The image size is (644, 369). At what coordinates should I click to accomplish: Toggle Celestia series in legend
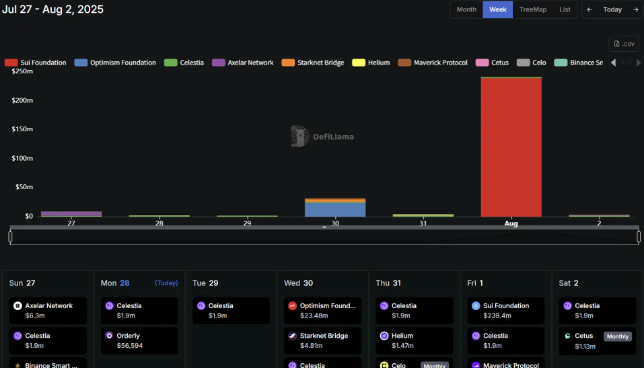184,62
